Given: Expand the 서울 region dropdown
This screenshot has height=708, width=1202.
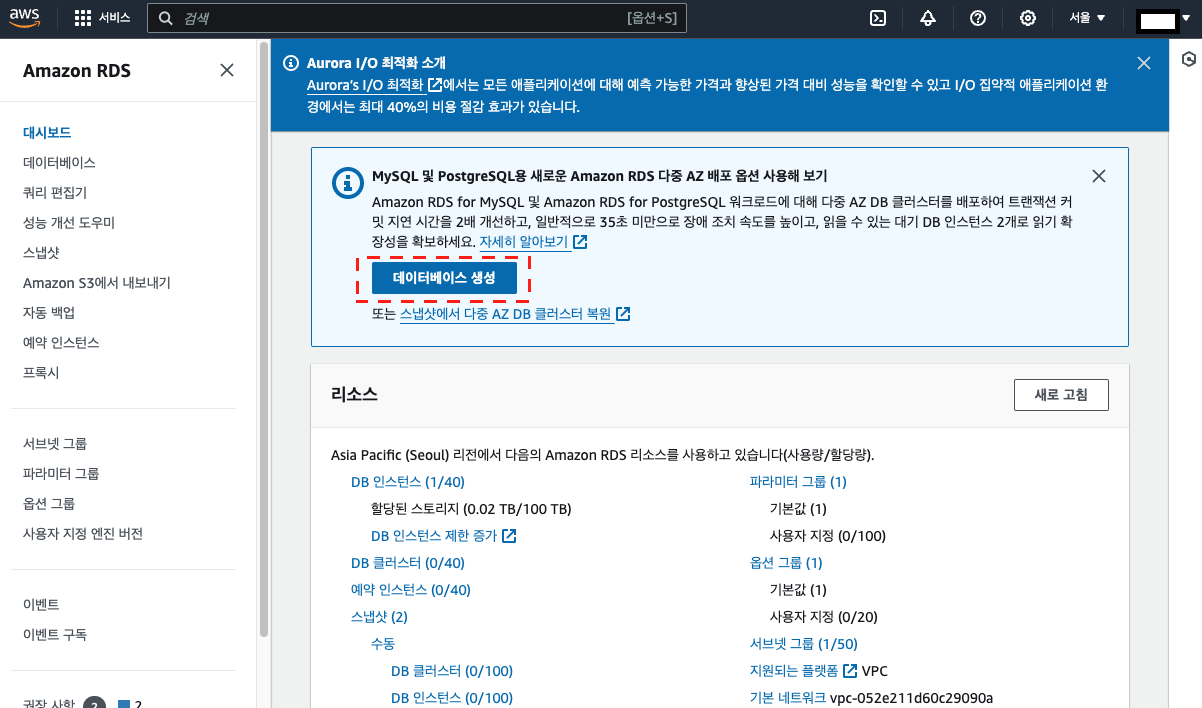Looking at the screenshot, I should click(x=1087, y=18).
